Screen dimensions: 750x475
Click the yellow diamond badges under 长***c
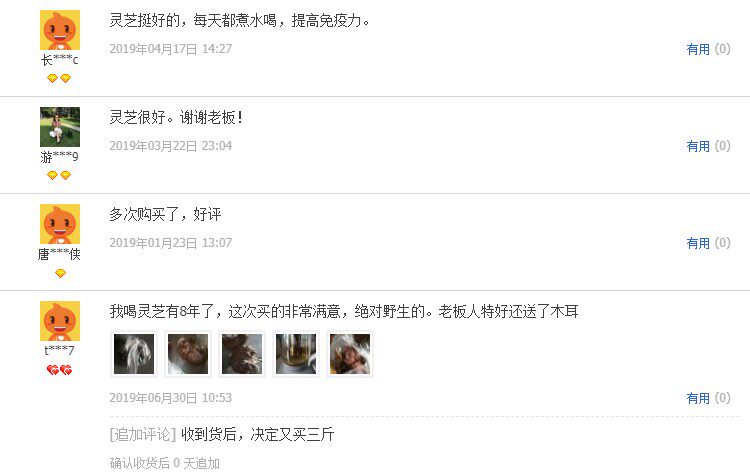(59, 78)
